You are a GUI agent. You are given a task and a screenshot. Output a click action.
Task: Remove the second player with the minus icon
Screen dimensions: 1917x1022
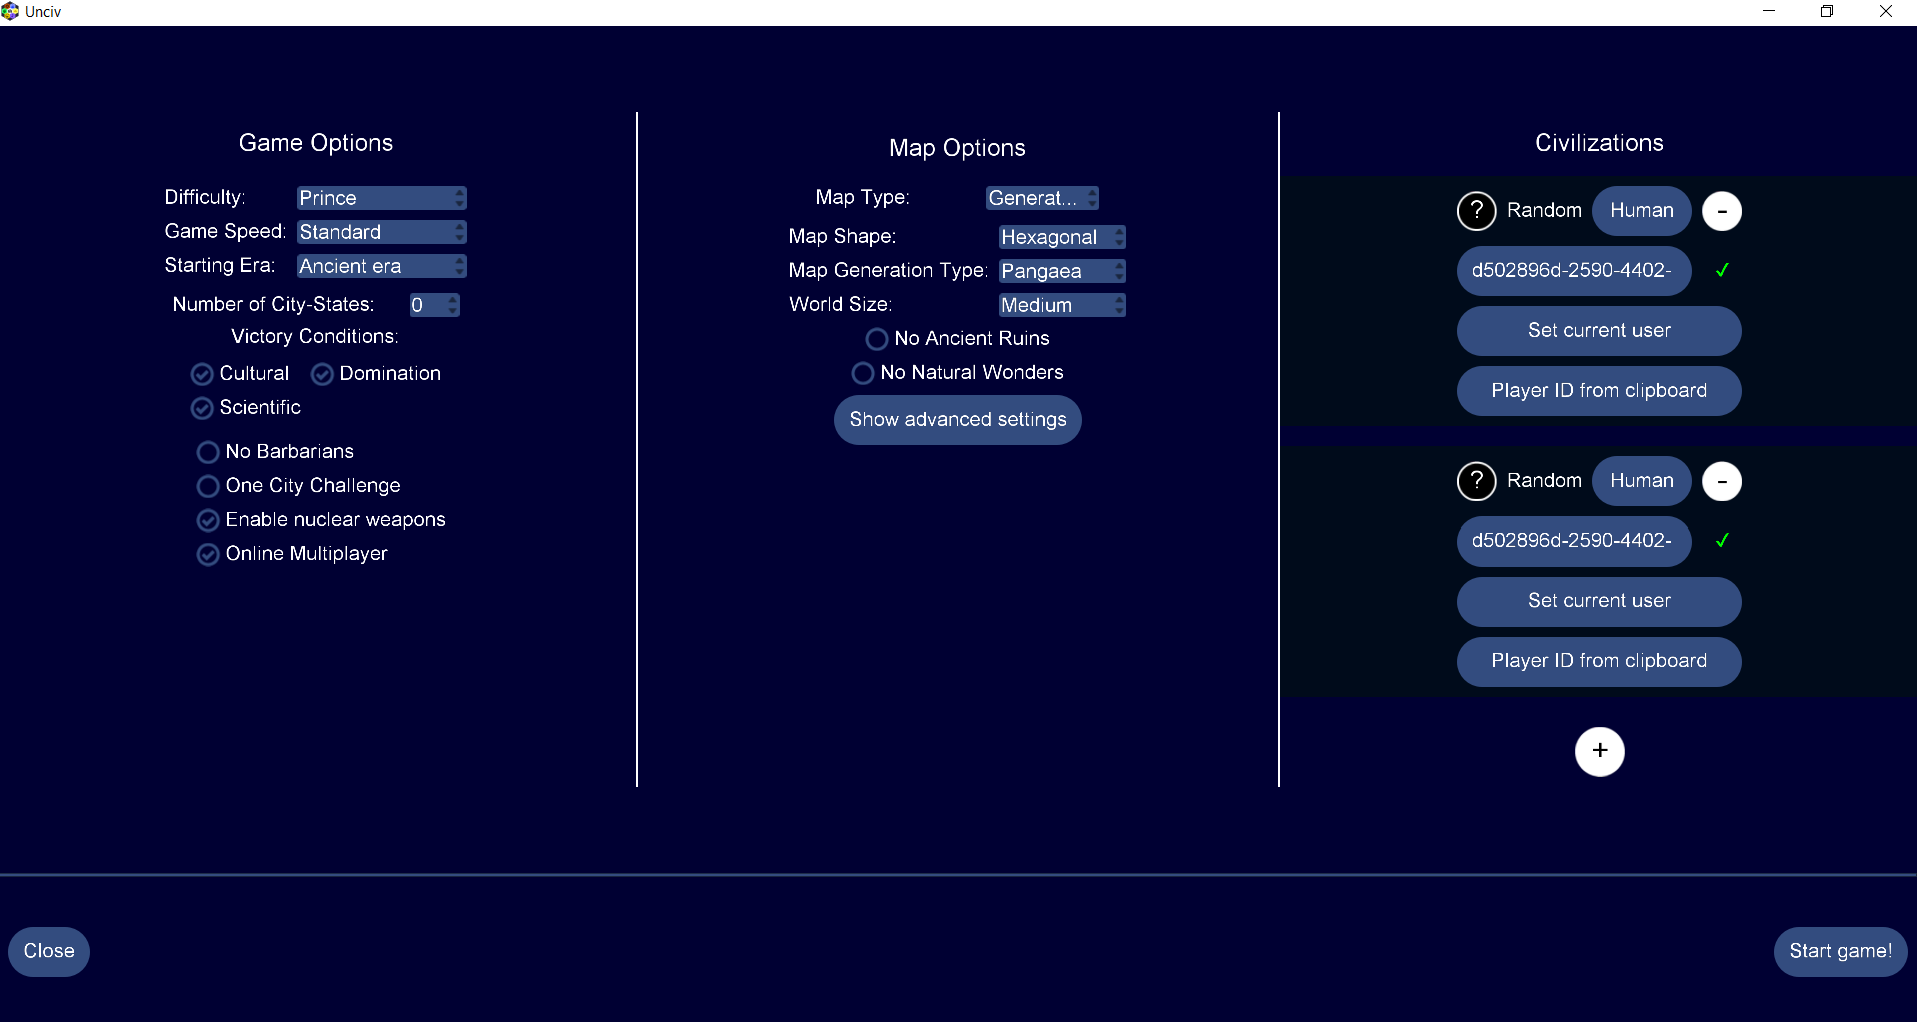click(x=1722, y=481)
